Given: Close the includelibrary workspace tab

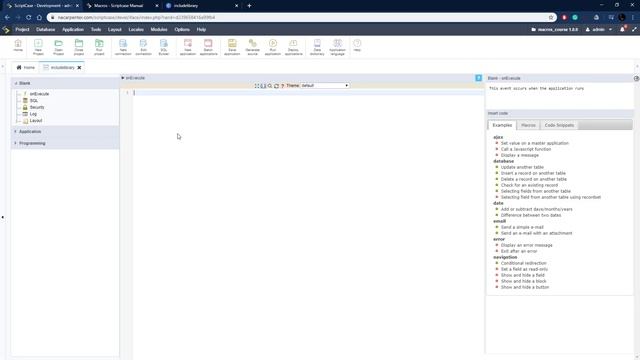Looking at the screenshot, I should [x=79, y=67].
